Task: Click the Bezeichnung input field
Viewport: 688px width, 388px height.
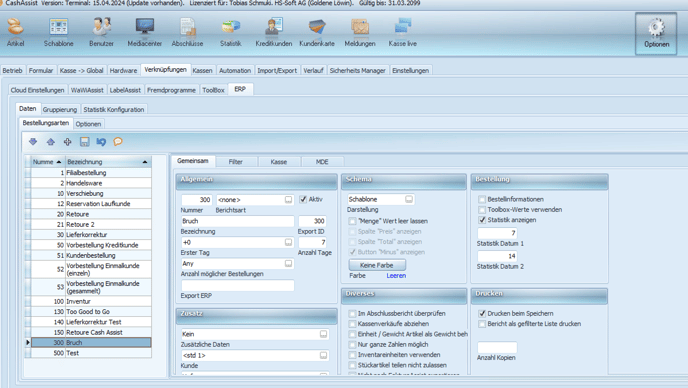Action: coord(237,221)
